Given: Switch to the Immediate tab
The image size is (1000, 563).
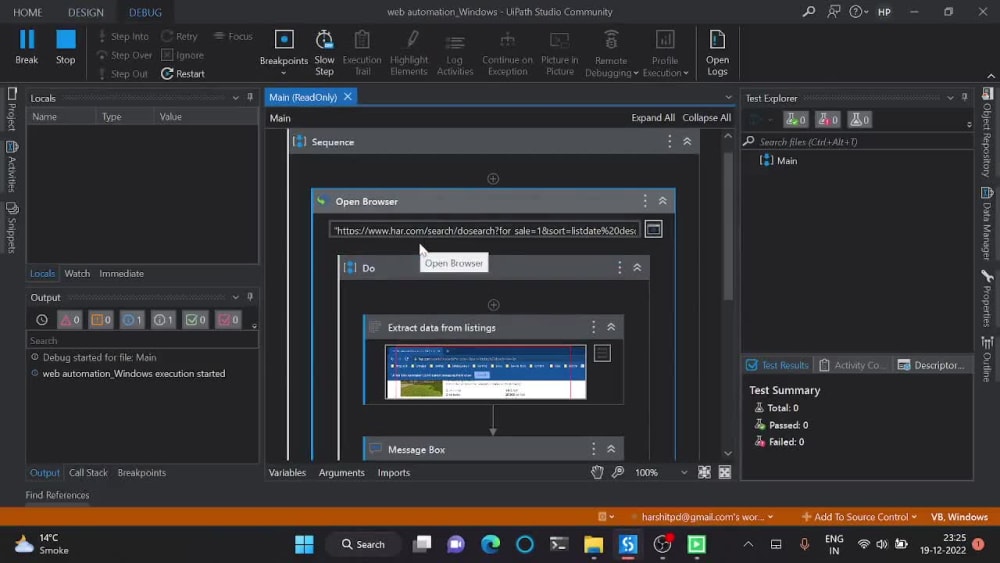Looking at the screenshot, I should (x=121, y=274).
